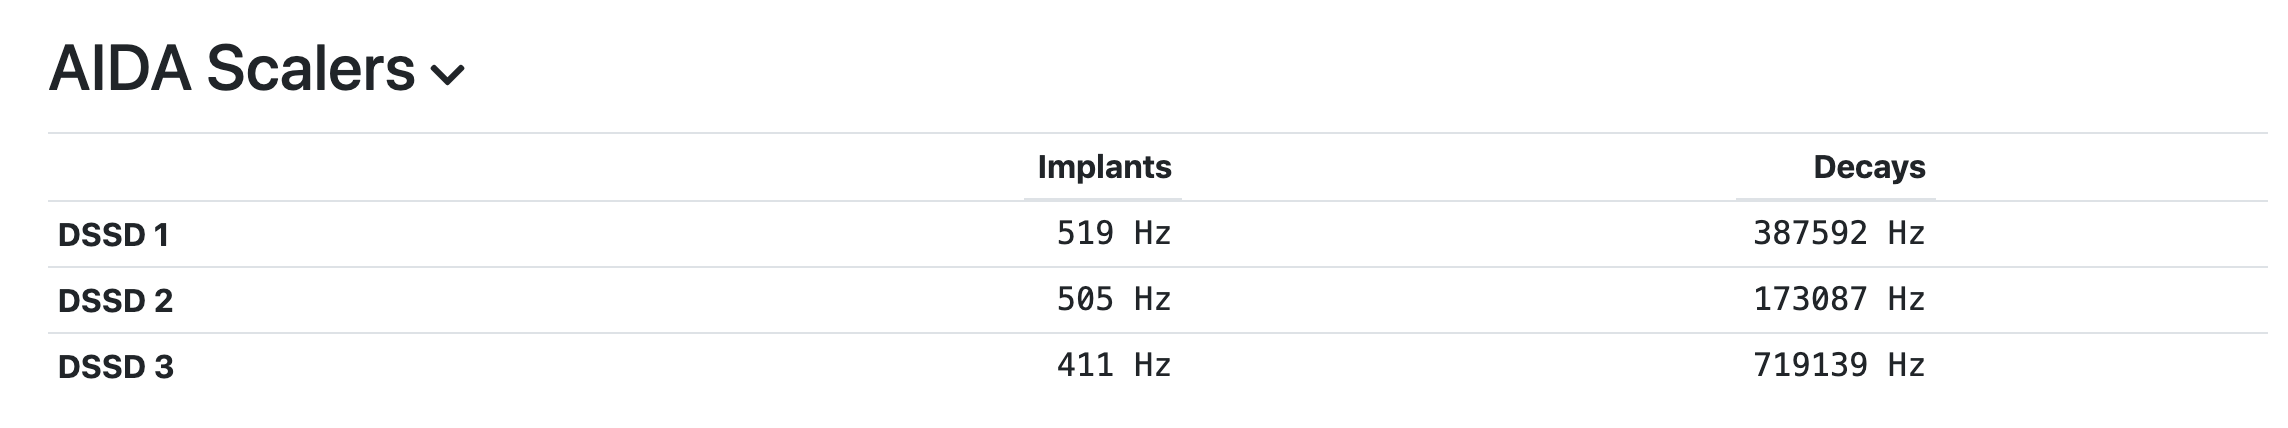Click the 173087 decays number
2288x428 pixels.
click(x=1810, y=299)
